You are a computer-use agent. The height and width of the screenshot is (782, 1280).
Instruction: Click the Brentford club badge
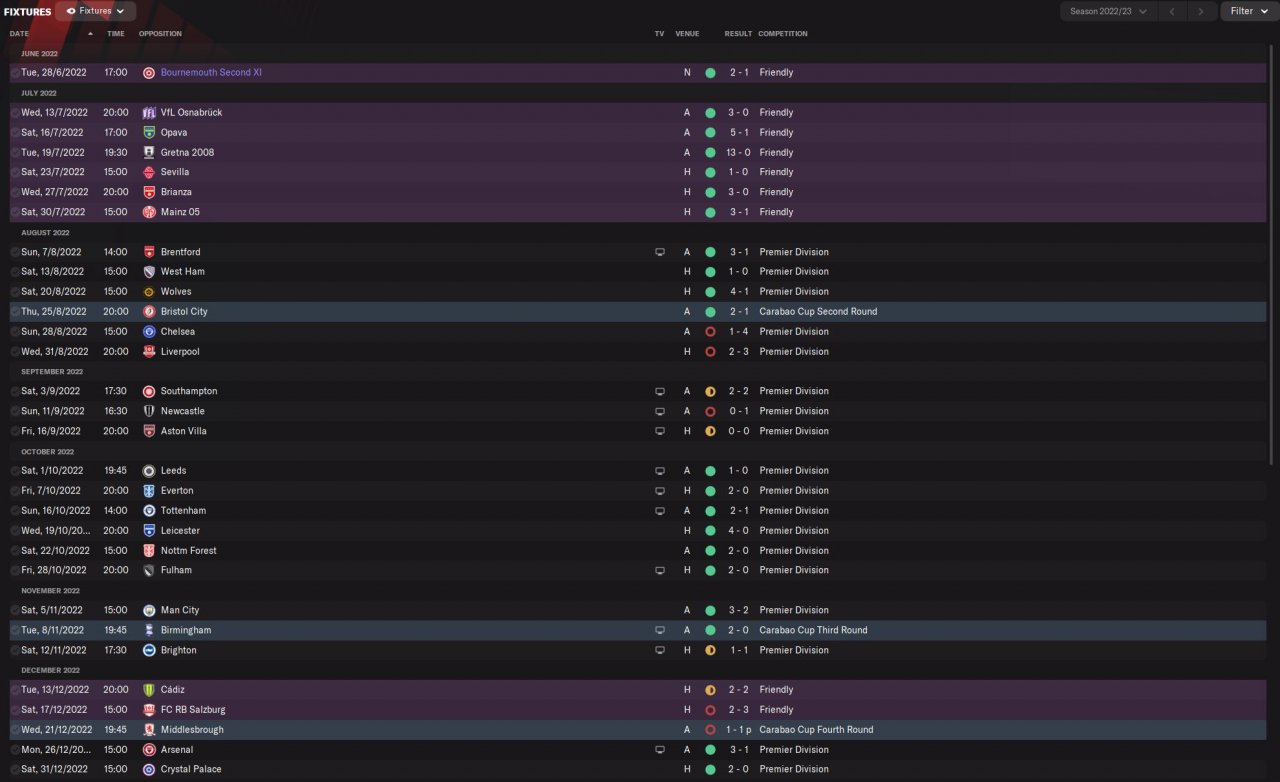pyautogui.click(x=149, y=252)
